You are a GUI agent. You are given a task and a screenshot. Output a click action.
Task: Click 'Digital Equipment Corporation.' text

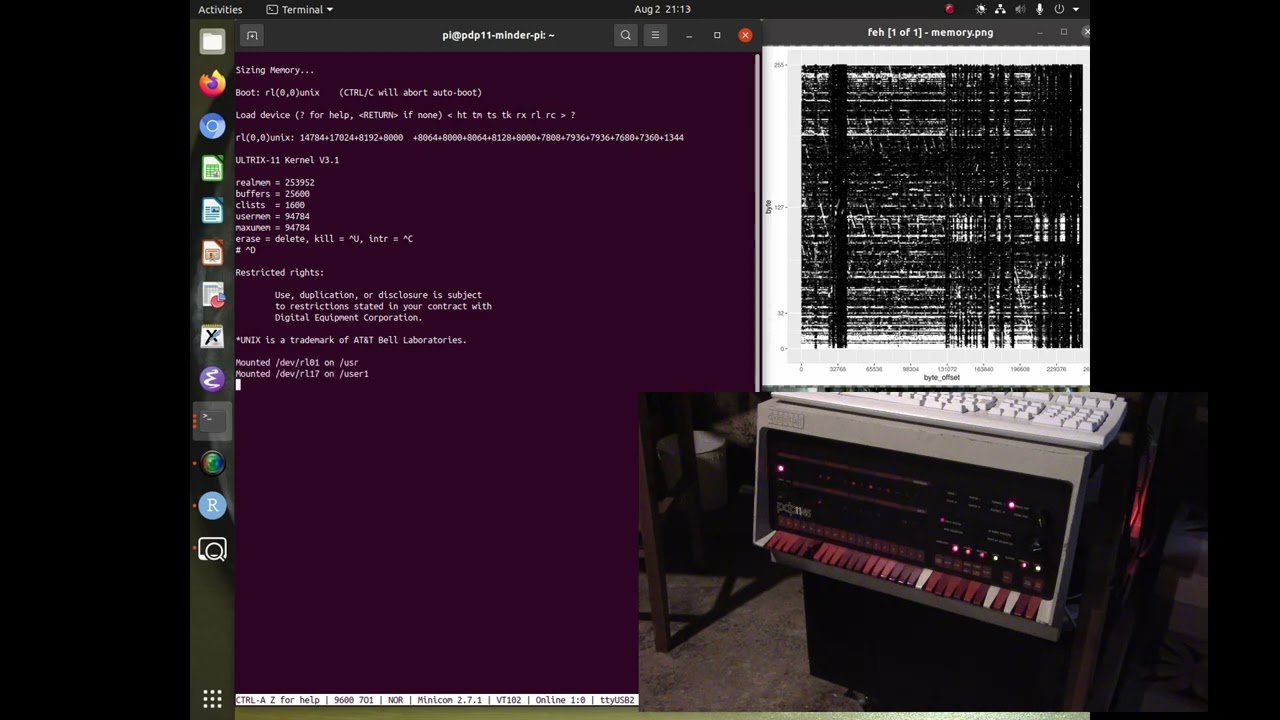[x=348, y=318]
